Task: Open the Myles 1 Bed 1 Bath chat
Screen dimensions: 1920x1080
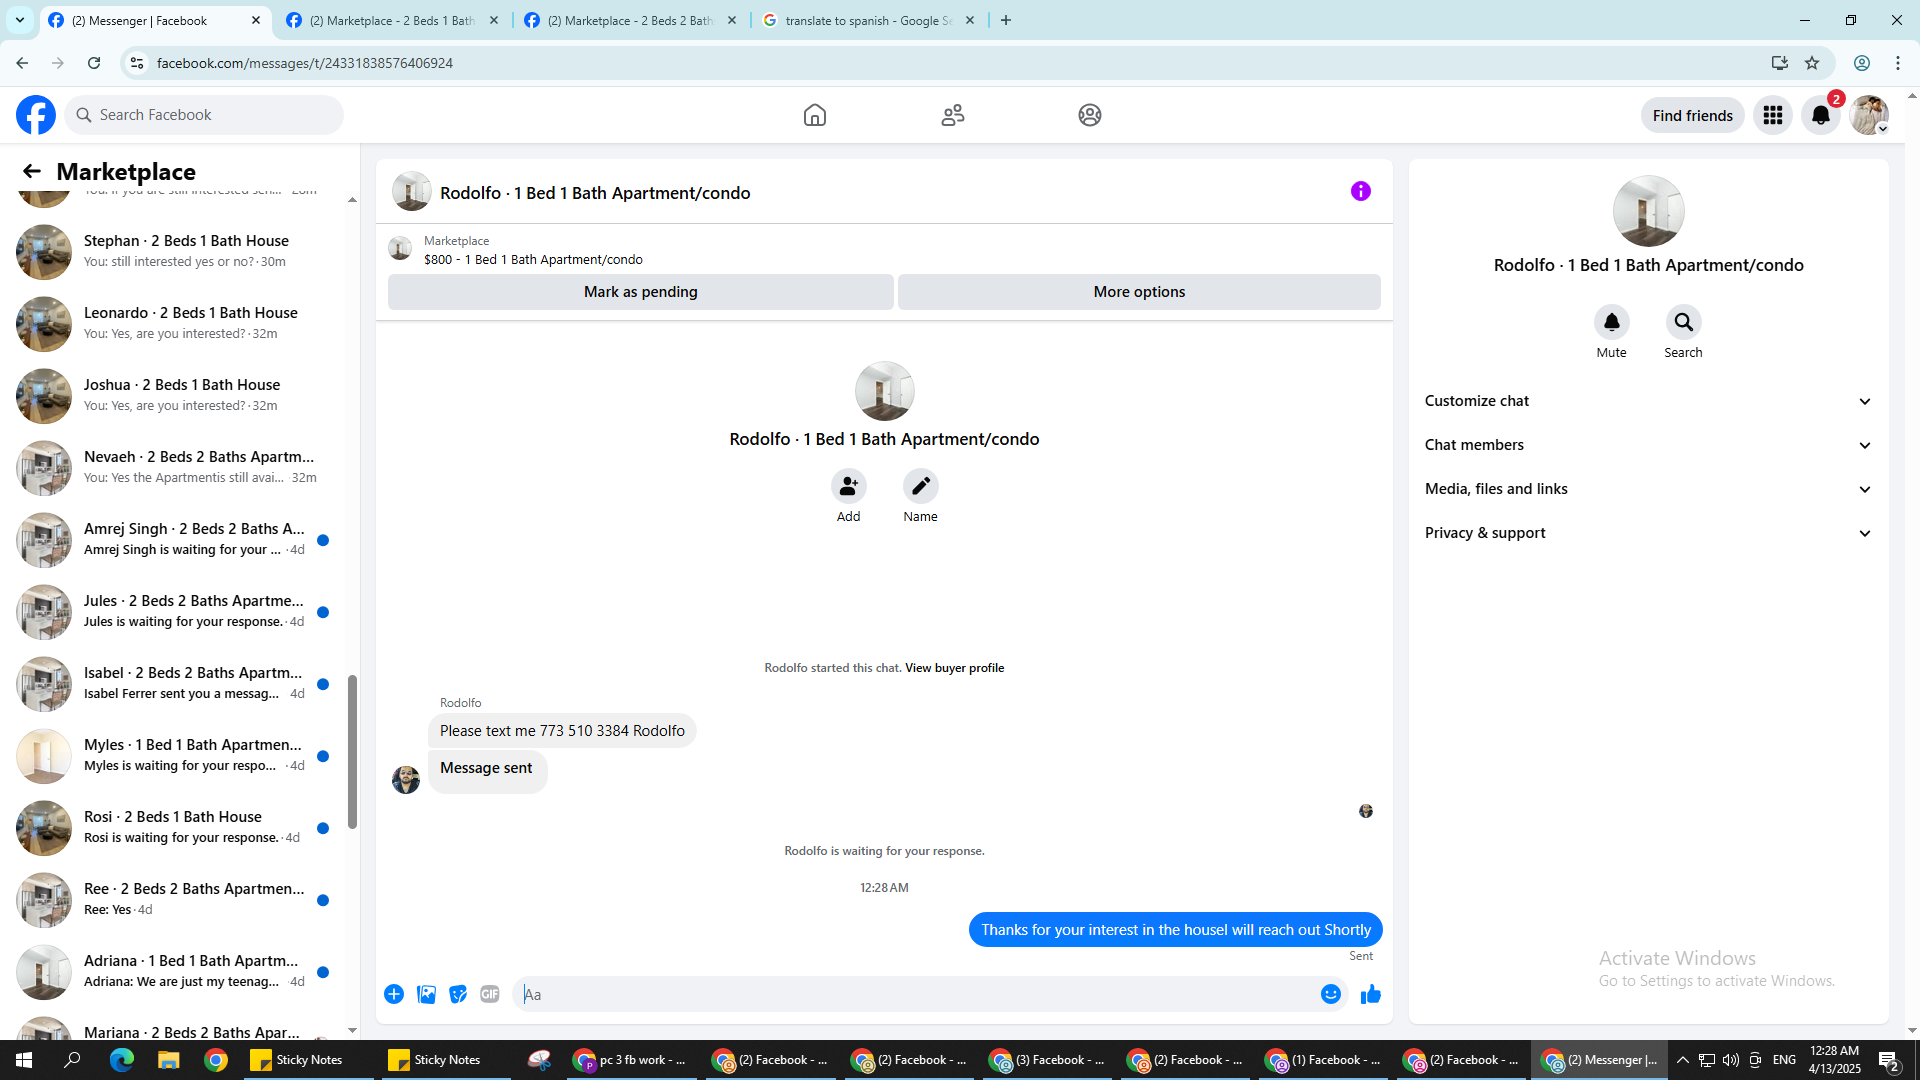Action: [x=176, y=755]
